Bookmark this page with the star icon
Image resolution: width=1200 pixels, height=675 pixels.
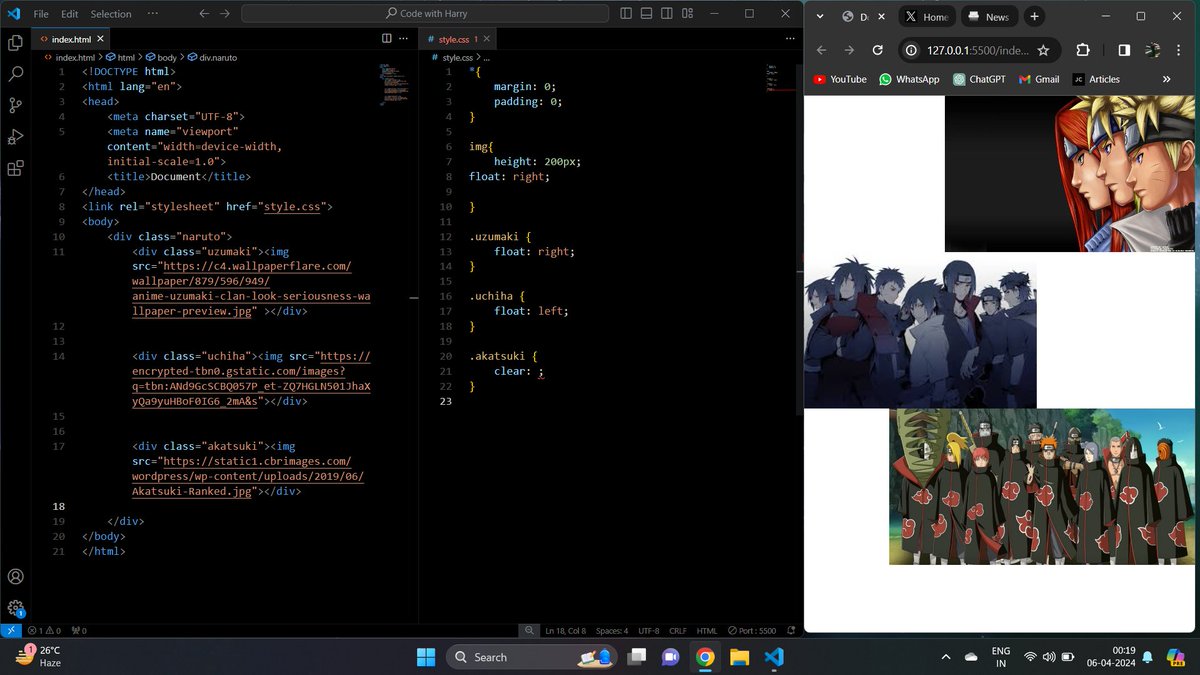pyautogui.click(x=1043, y=50)
